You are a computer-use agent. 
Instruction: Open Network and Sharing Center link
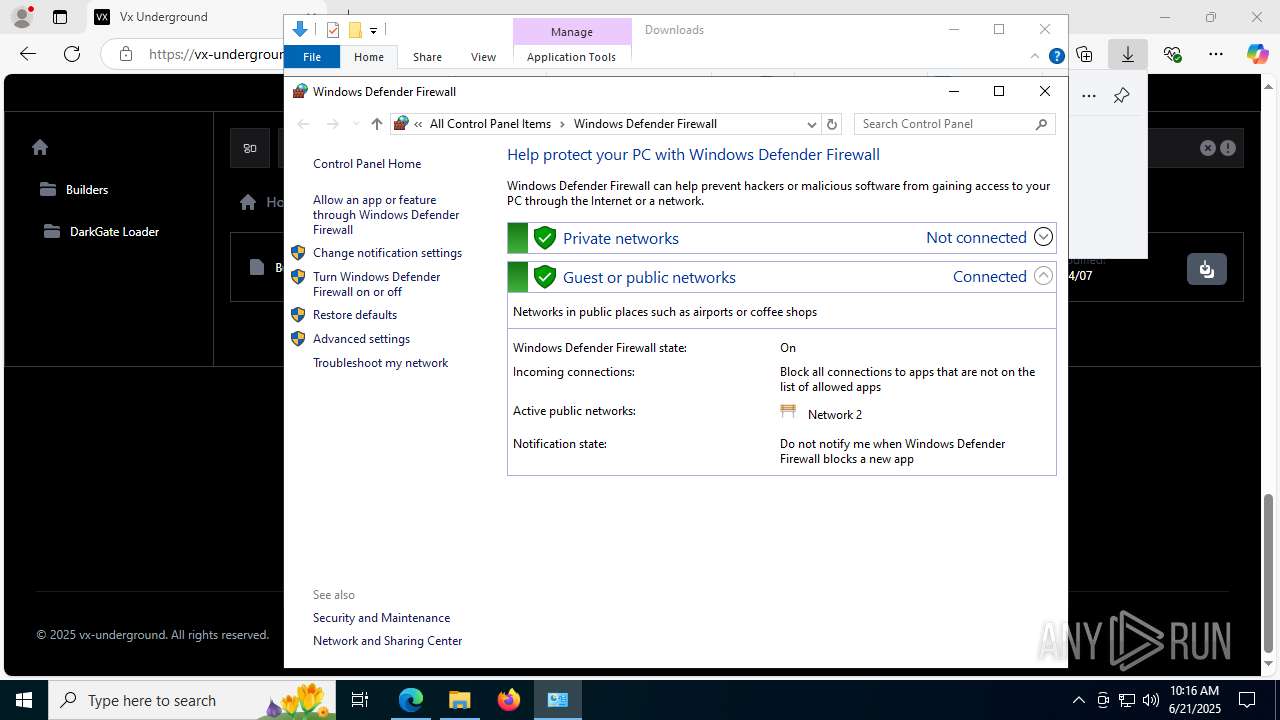(x=387, y=641)
